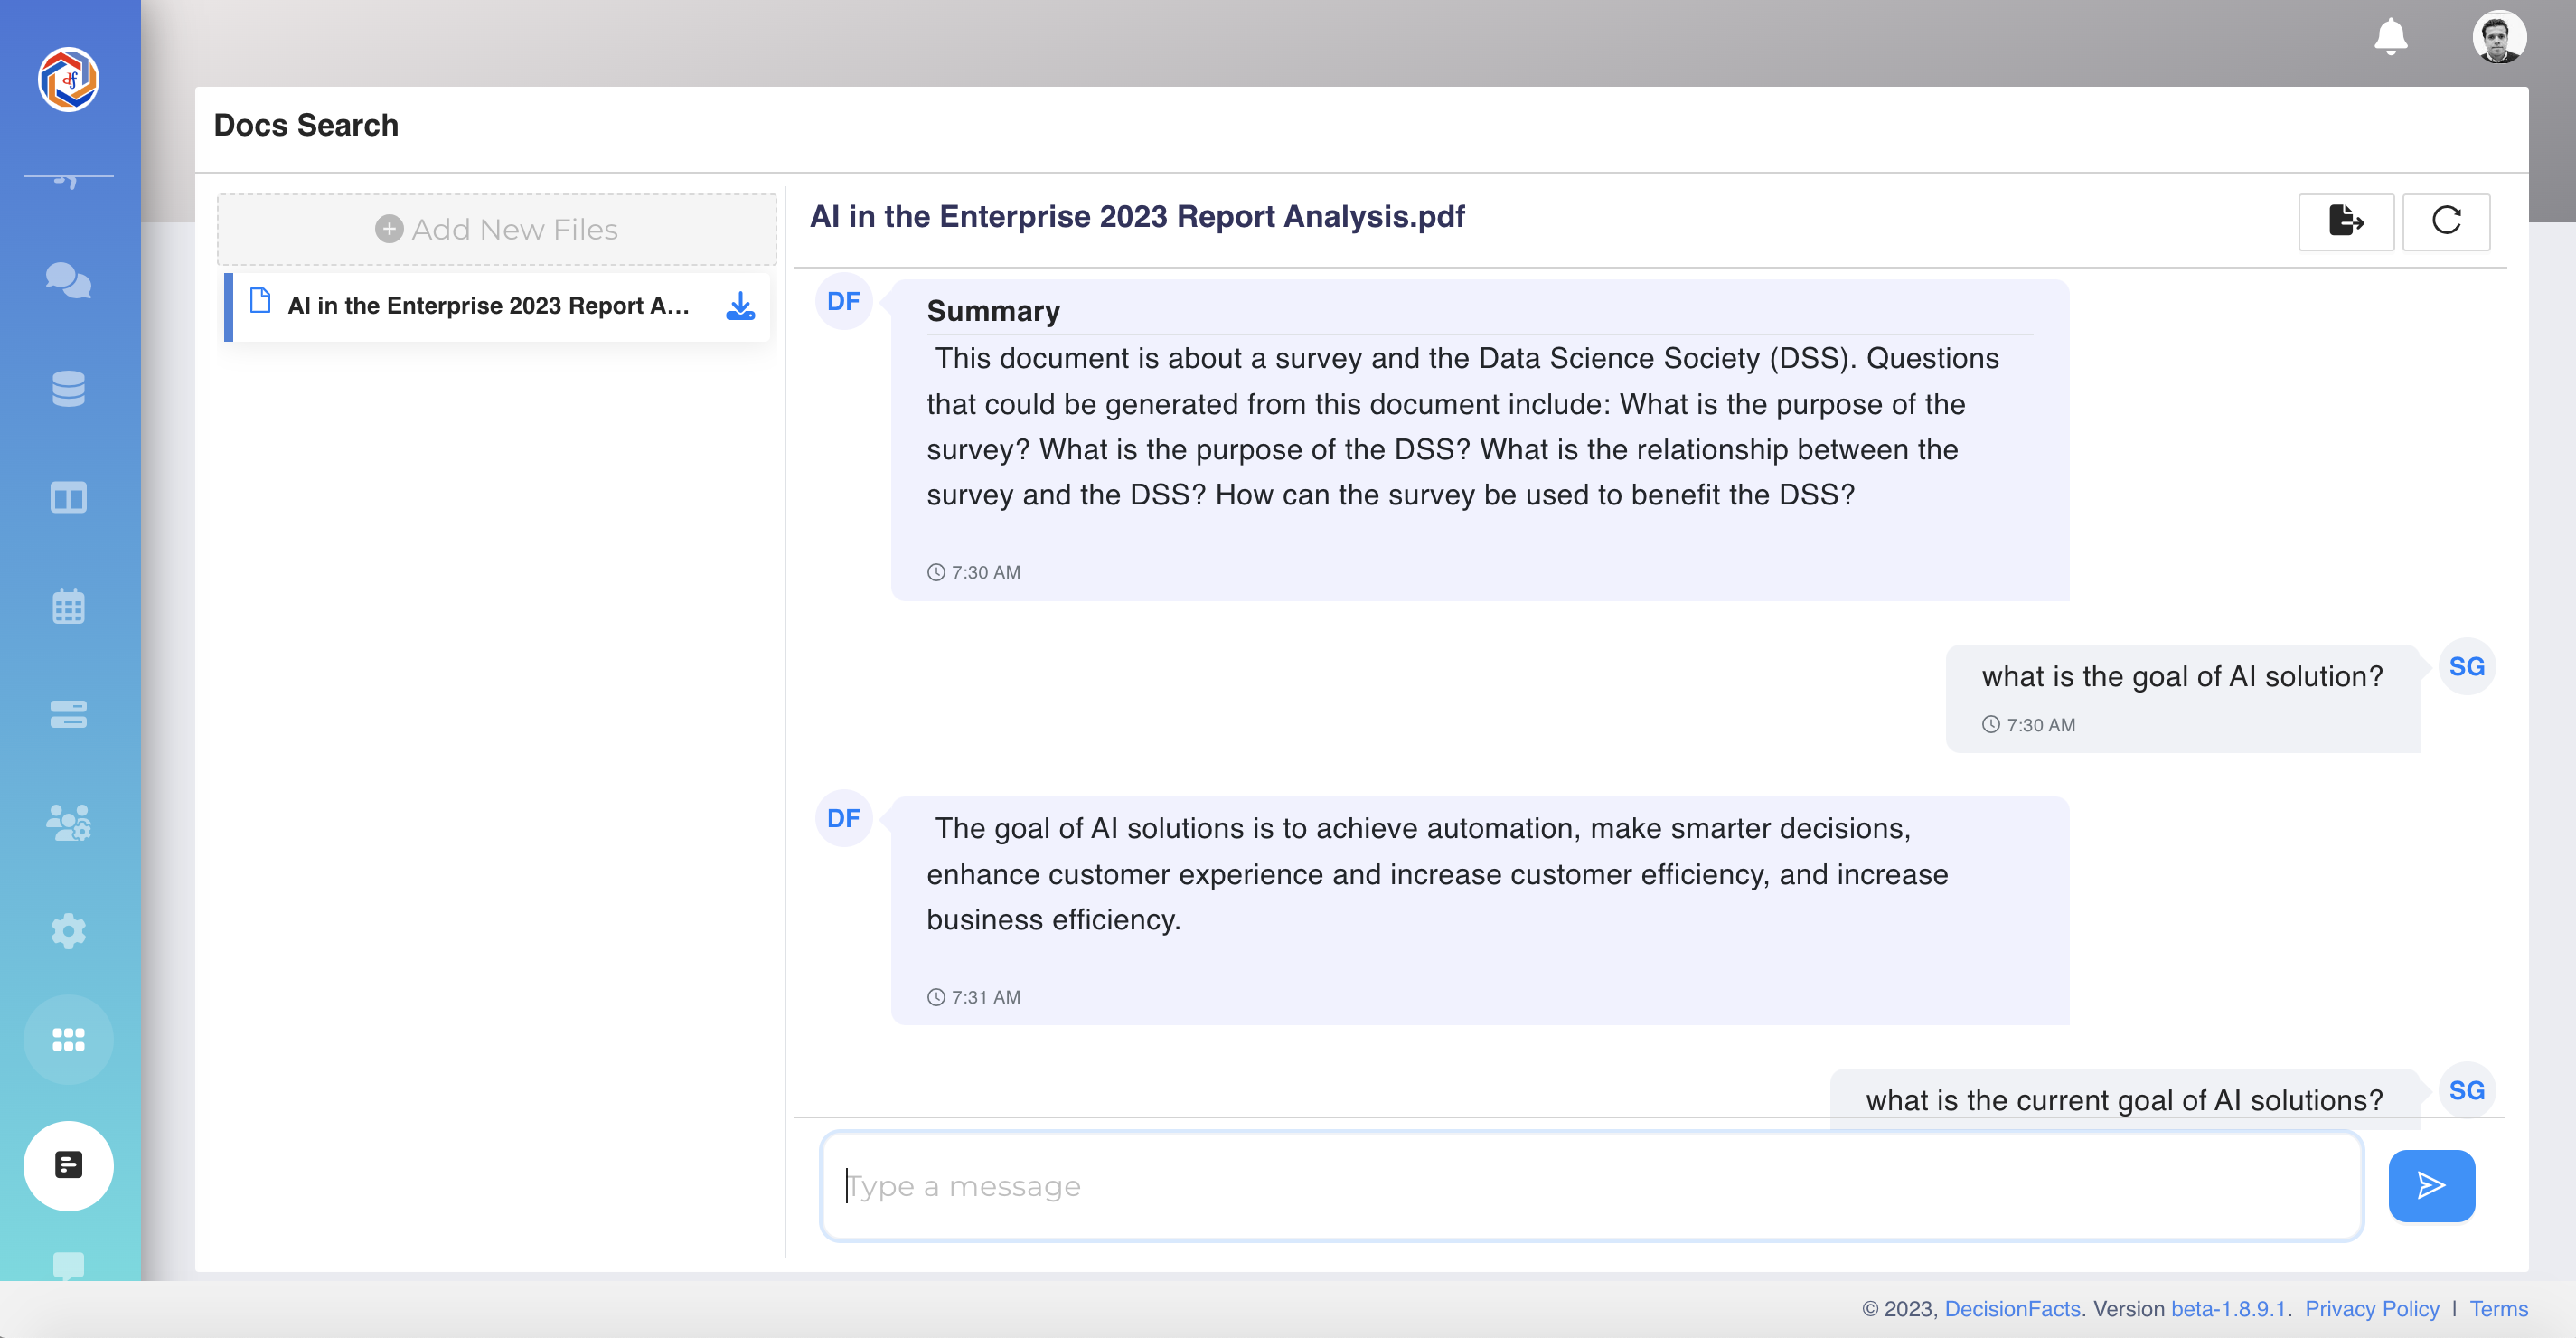
Task: Open the table layout sidebar icon
Action: pos(68,497)
